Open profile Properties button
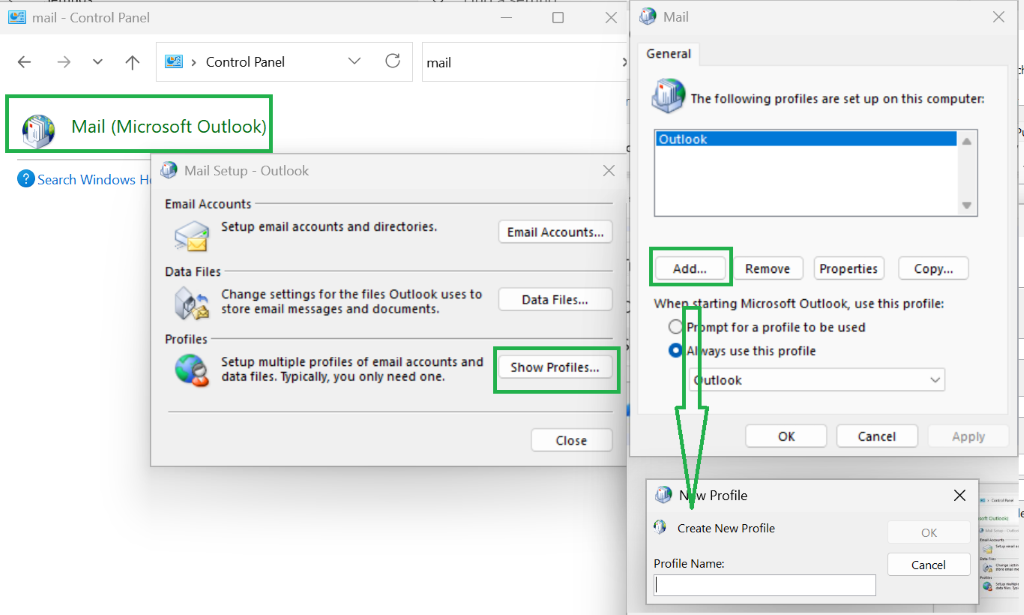1024x615 pixels. (x=848, y=268)
